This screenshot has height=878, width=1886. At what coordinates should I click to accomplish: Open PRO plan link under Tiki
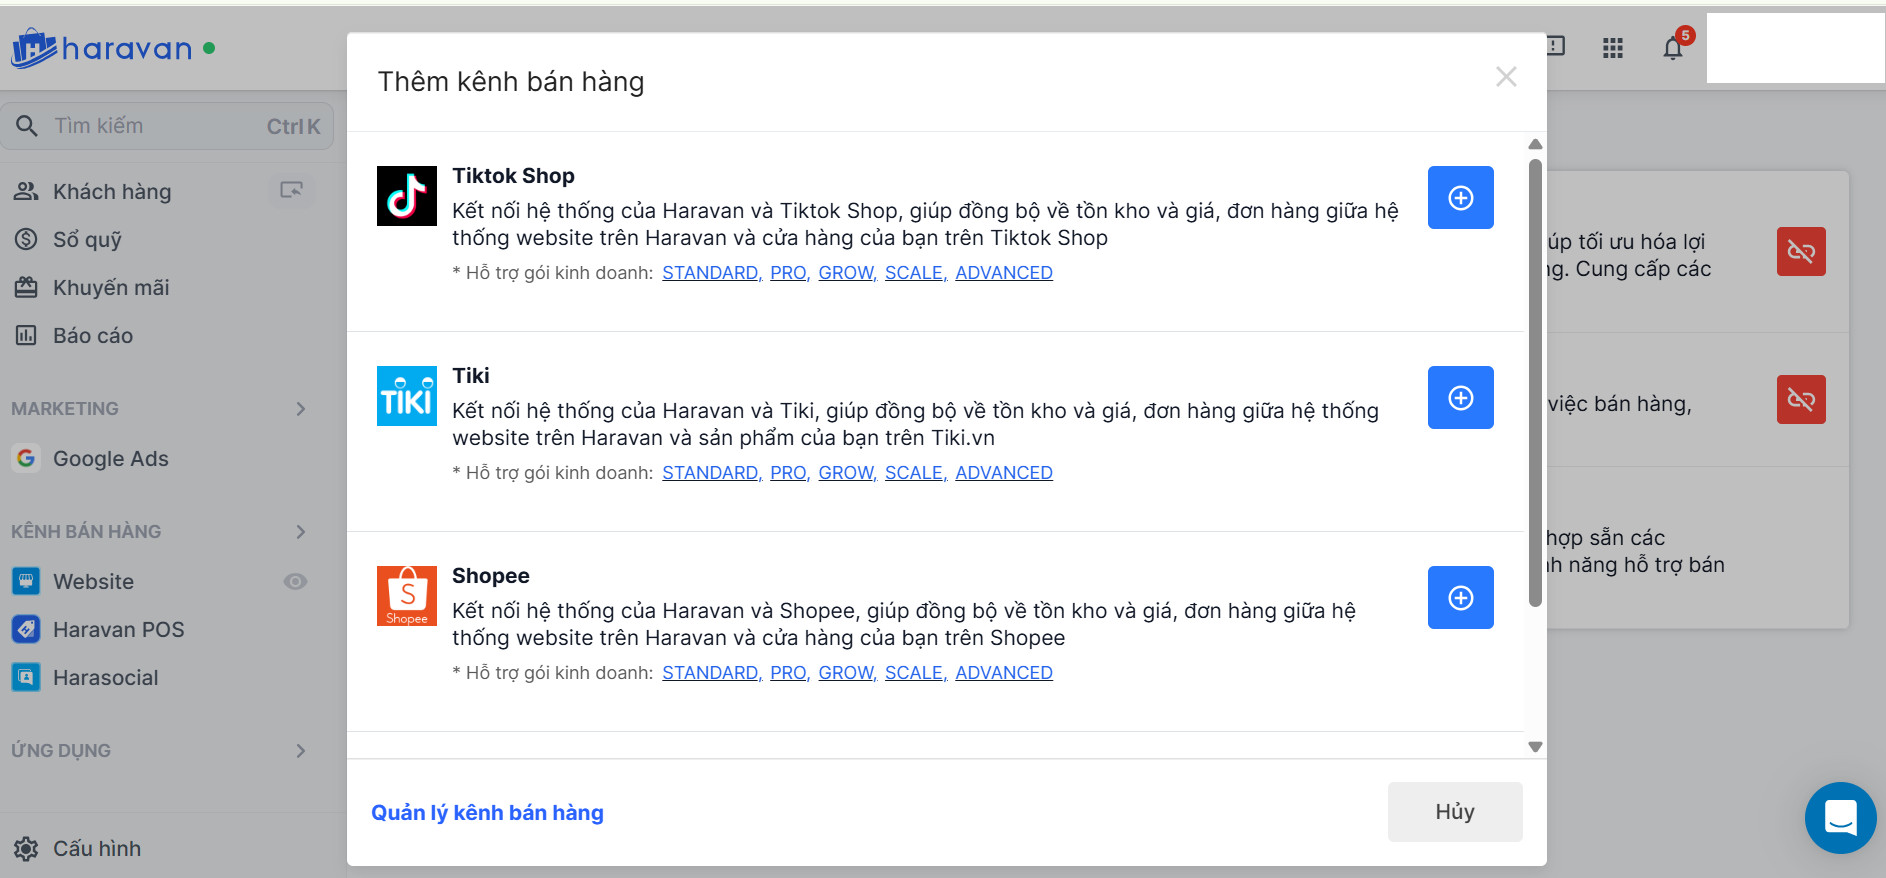point(790,473)
